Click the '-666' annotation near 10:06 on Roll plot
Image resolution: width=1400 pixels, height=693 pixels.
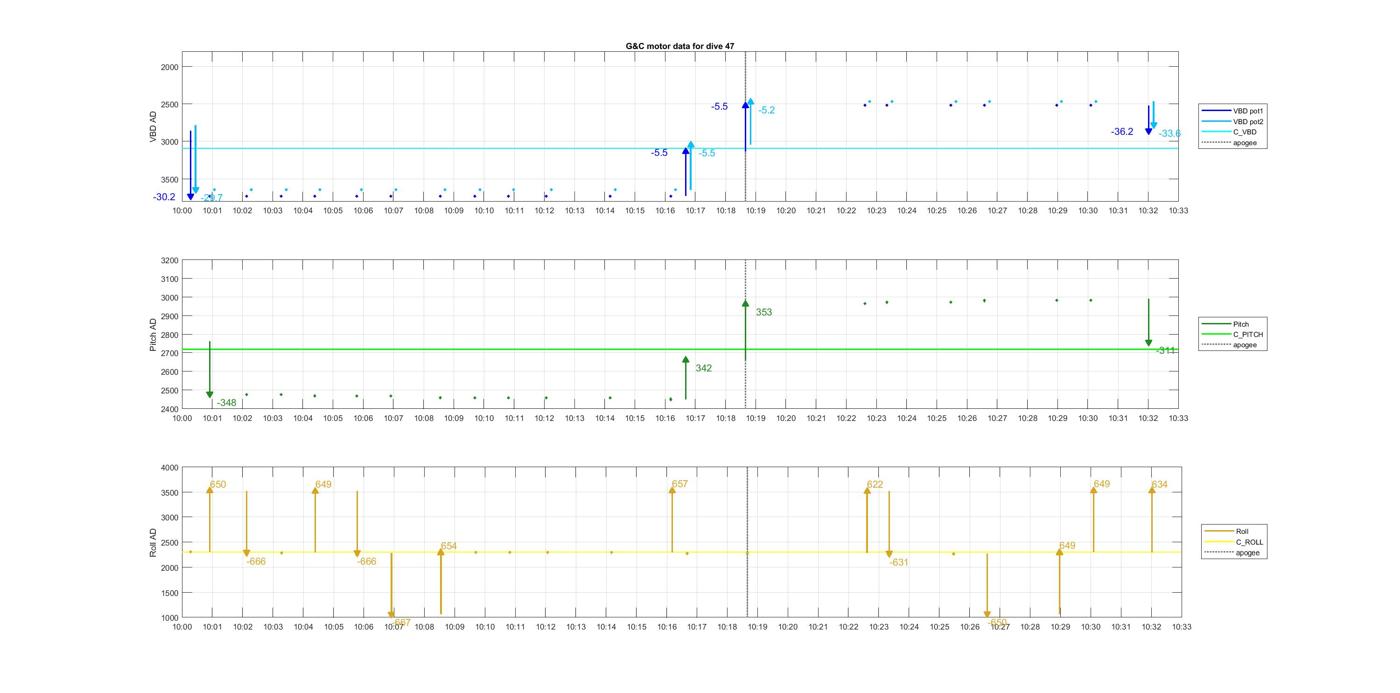pos(367,562)
